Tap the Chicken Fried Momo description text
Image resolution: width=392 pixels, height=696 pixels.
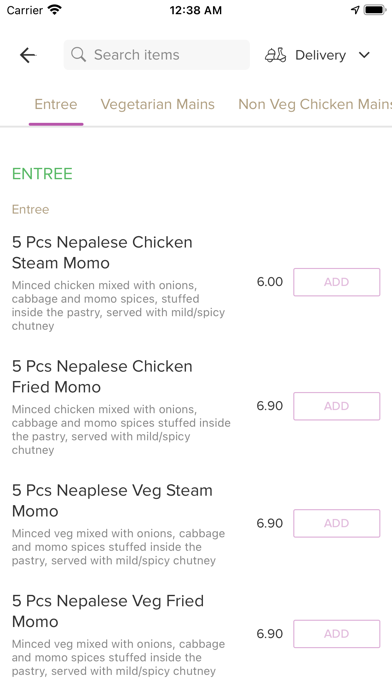click(121, 430)
